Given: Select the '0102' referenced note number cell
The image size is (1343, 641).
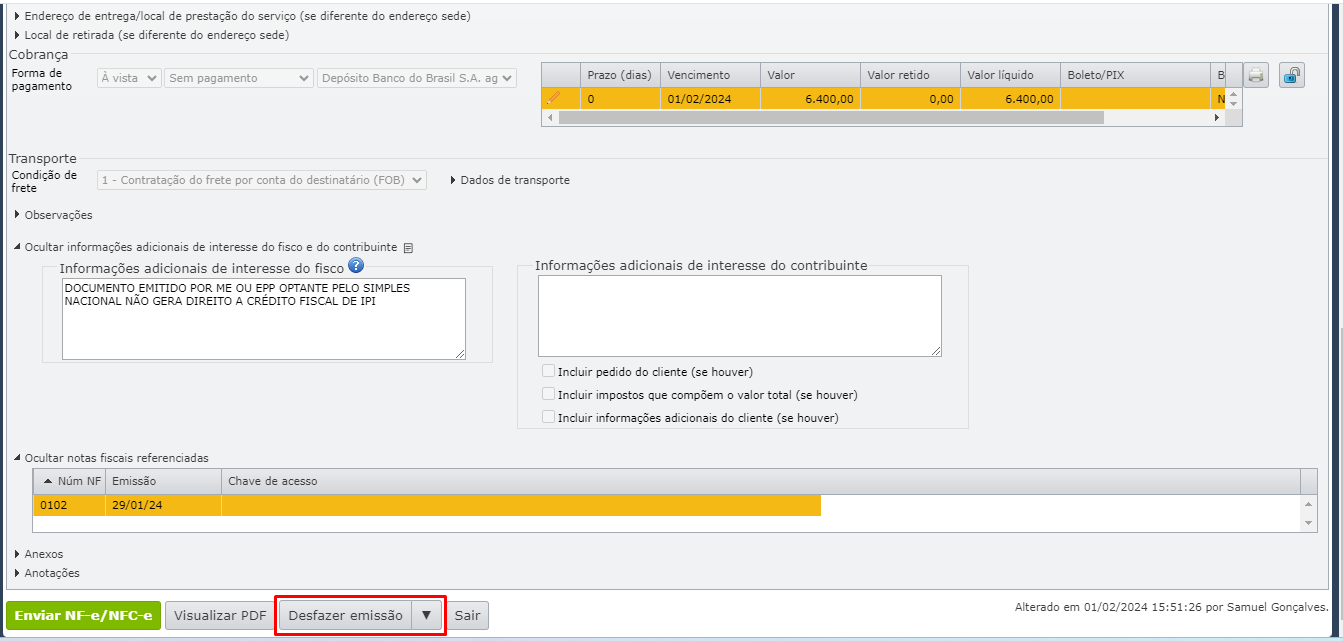Looking at the screenshot, I should [x=69, y=505].
